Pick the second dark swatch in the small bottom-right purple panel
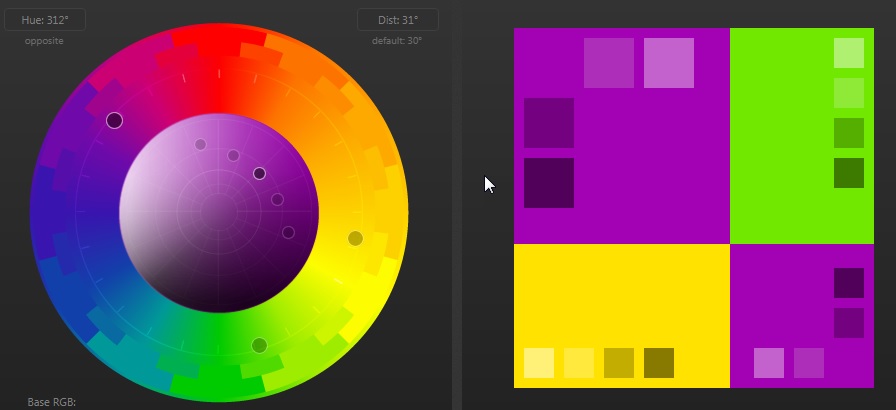 849,323
